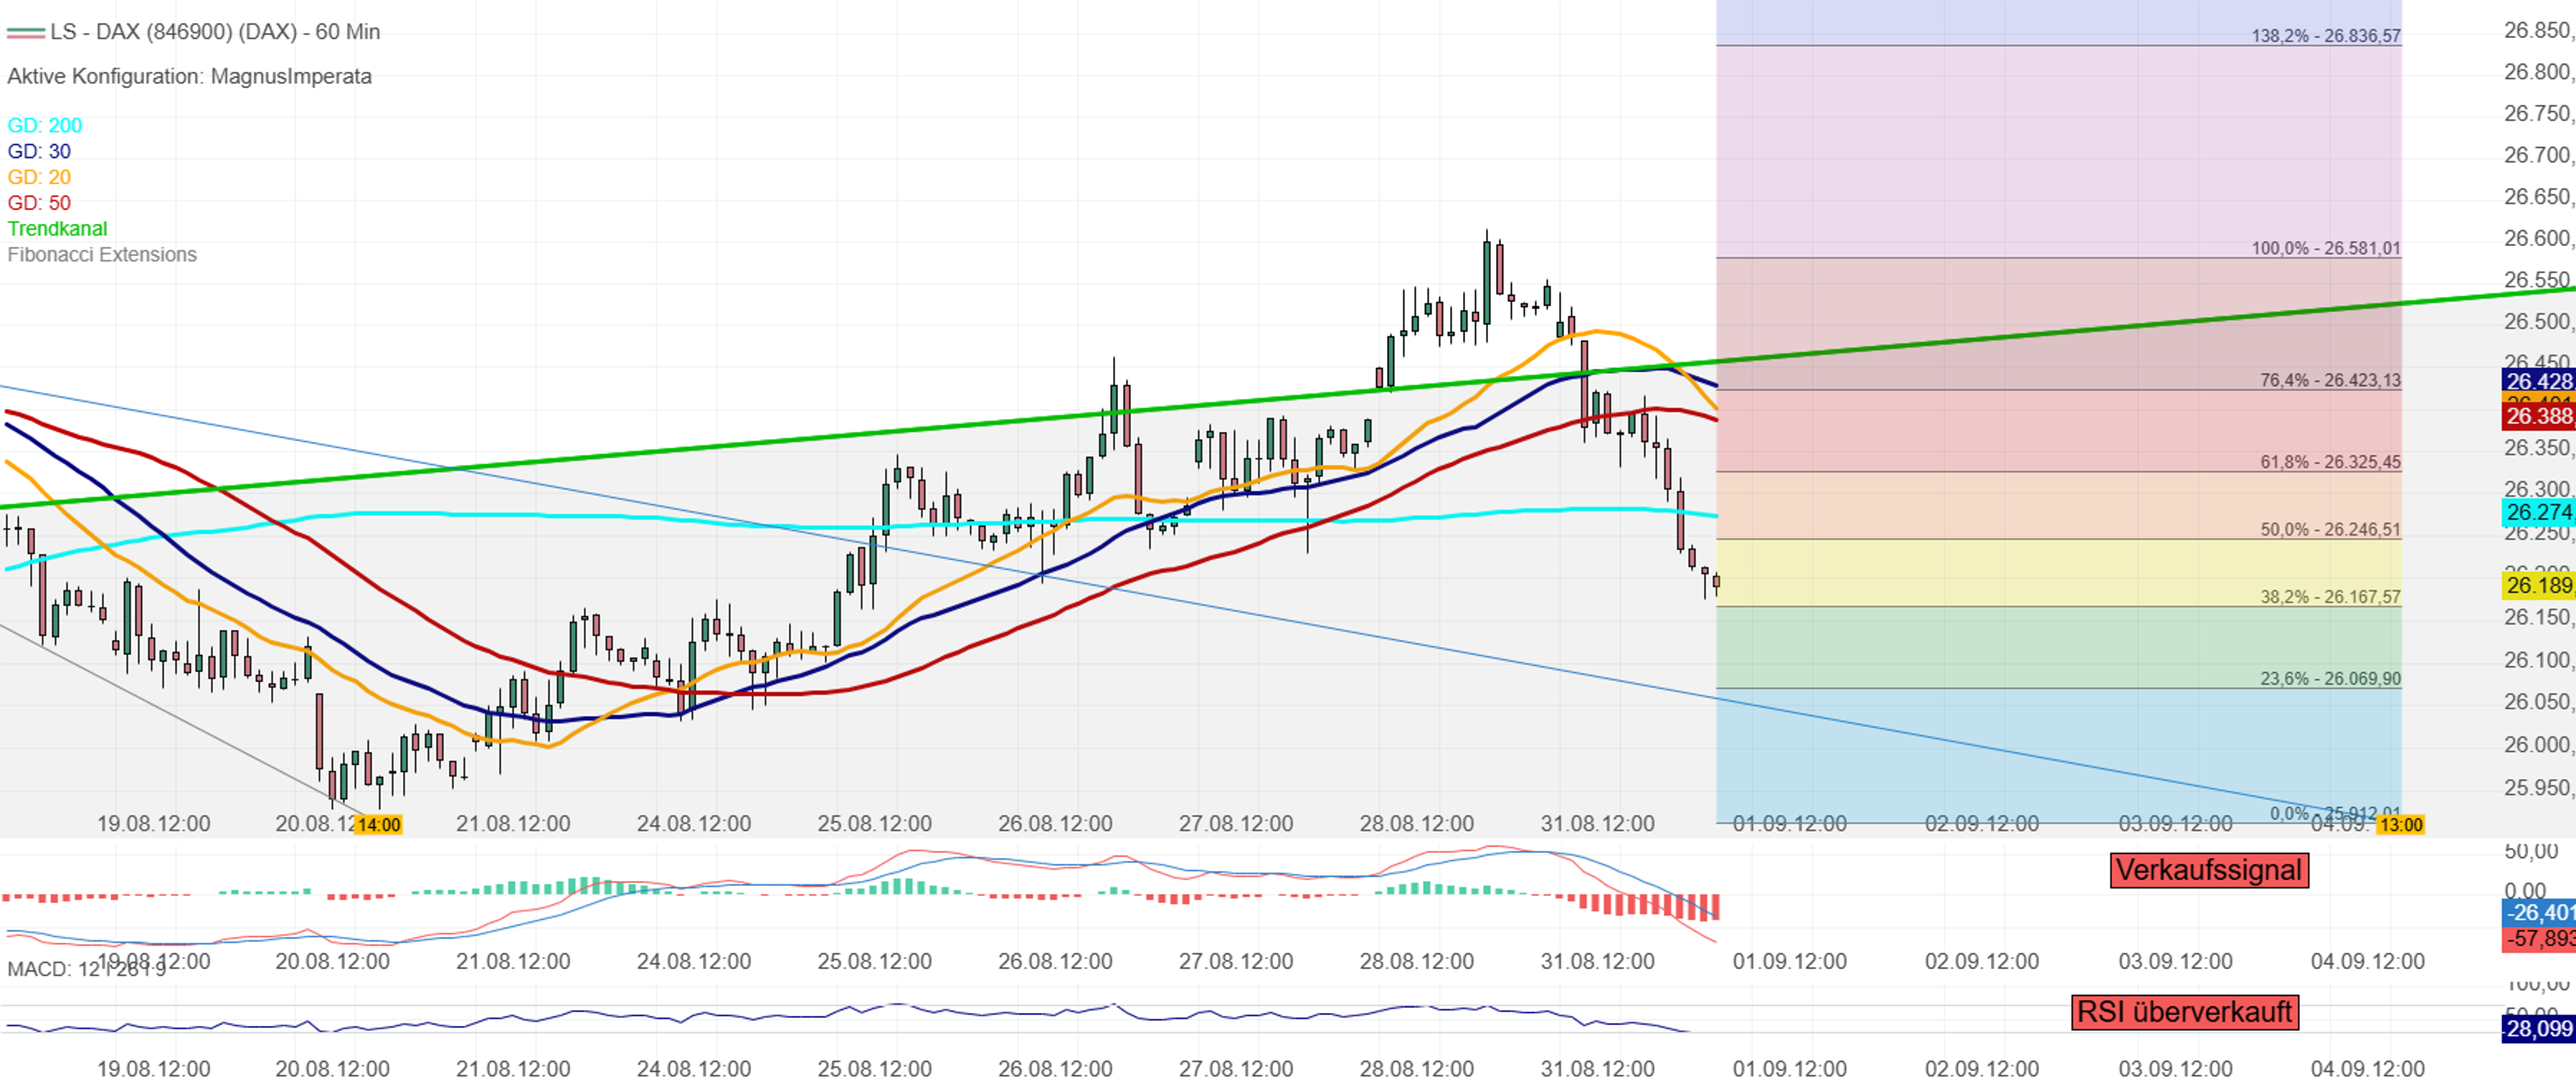Select the 61,8% - 26.325,45 Fibonacci level
2576x1089 pixels.
(2330, 462)
